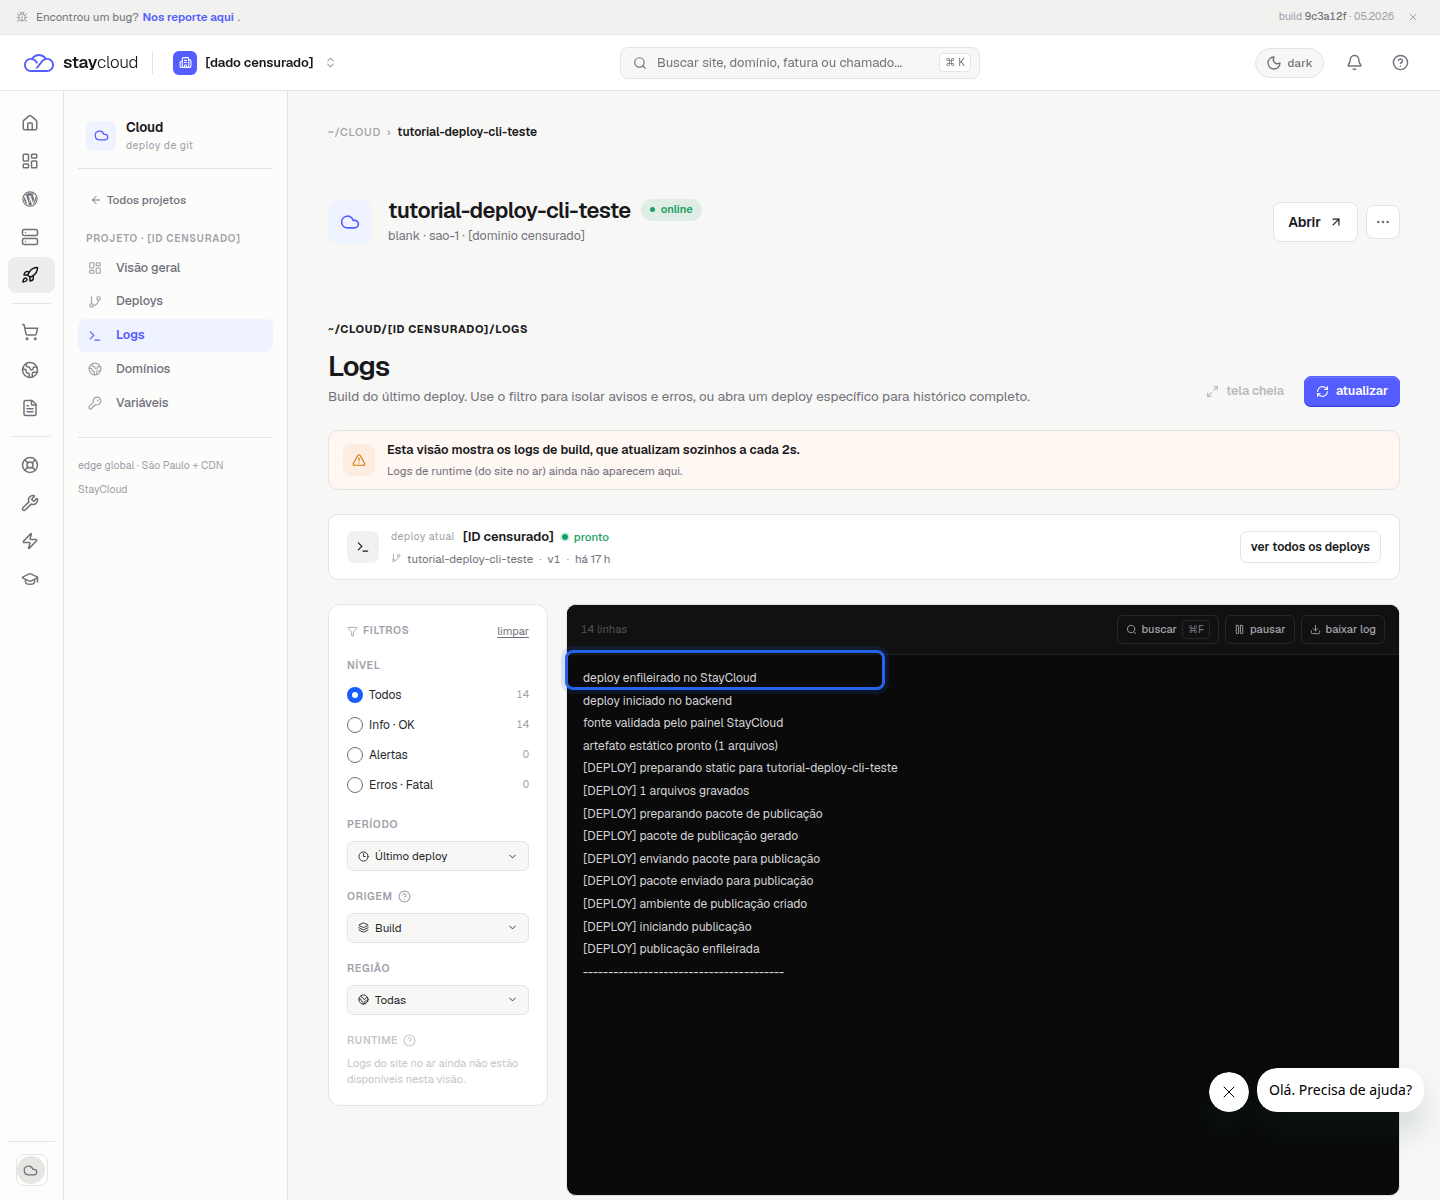Click the Olá. Precisa de ajuda? chat bubble
The width and height of the screenshot is (1440, 1200).
[x=1340, y=1090]
